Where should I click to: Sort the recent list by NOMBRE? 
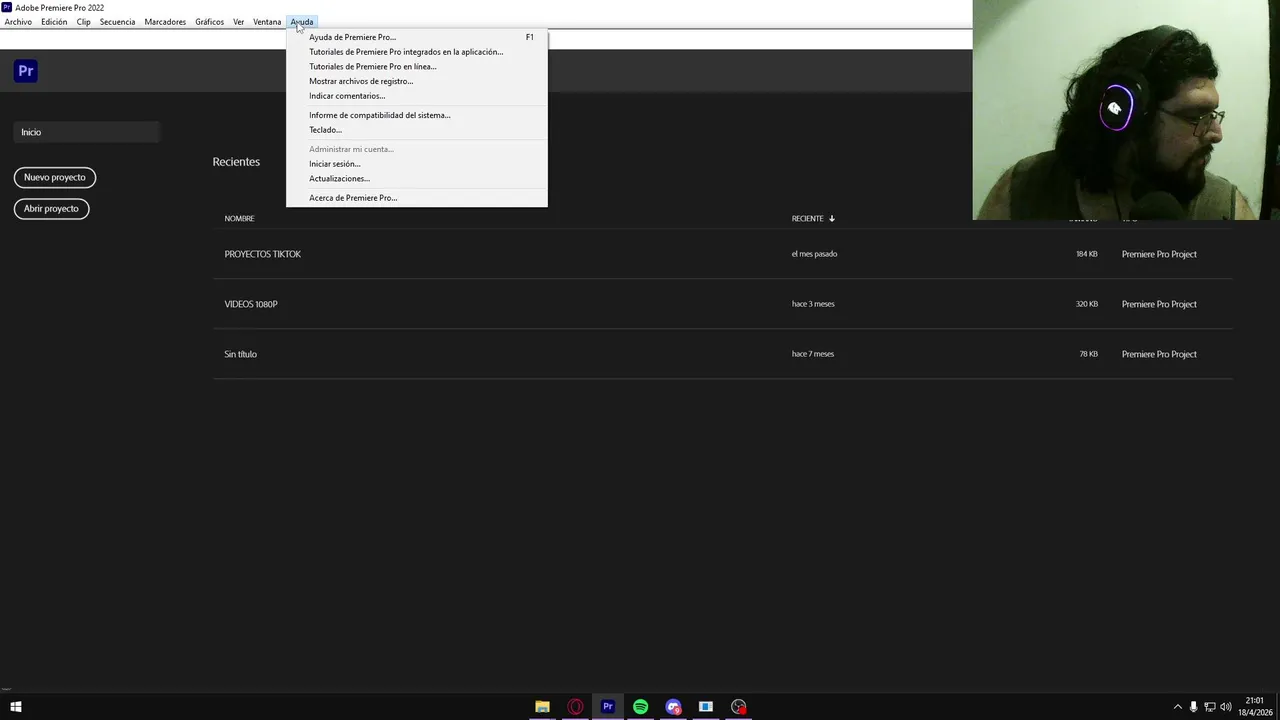click(x=240, y=218)
